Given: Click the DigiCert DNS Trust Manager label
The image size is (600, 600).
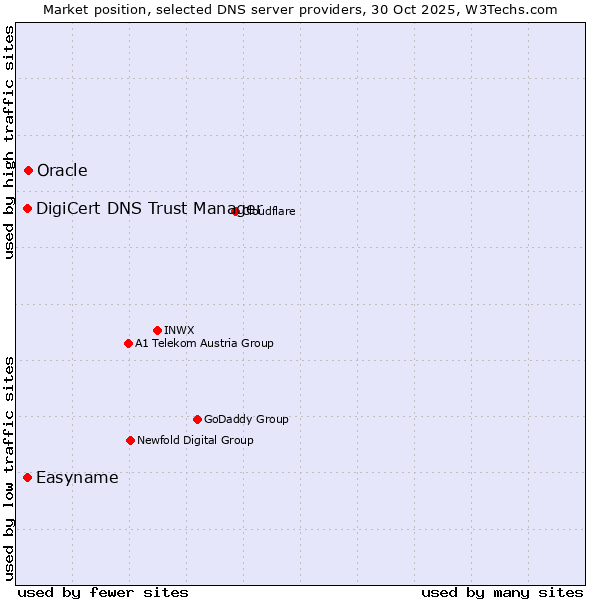Looking at the screenshot, I should [148, 208].
